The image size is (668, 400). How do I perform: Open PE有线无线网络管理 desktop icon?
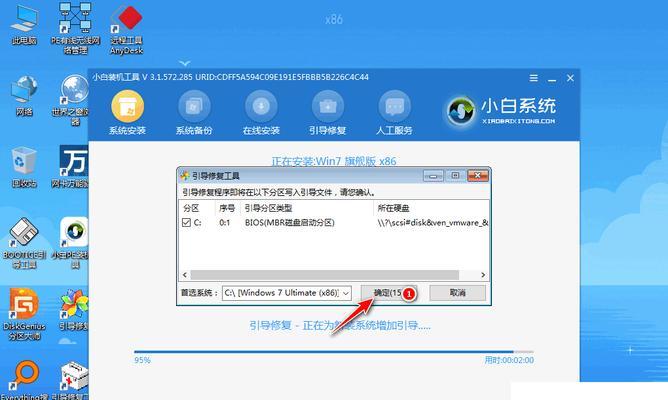(75, 28)
